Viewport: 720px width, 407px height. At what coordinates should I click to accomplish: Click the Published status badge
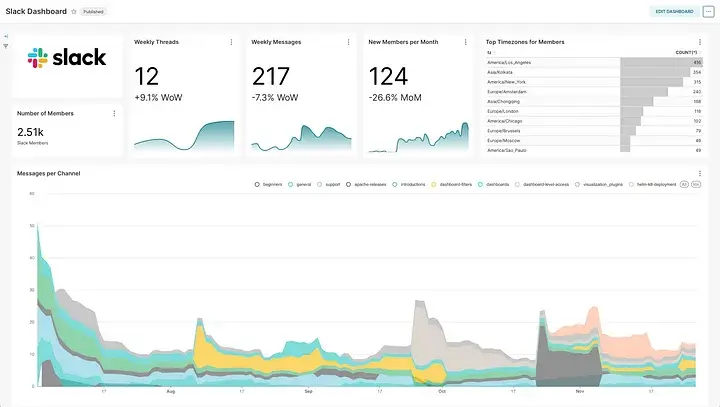[93, 11]
